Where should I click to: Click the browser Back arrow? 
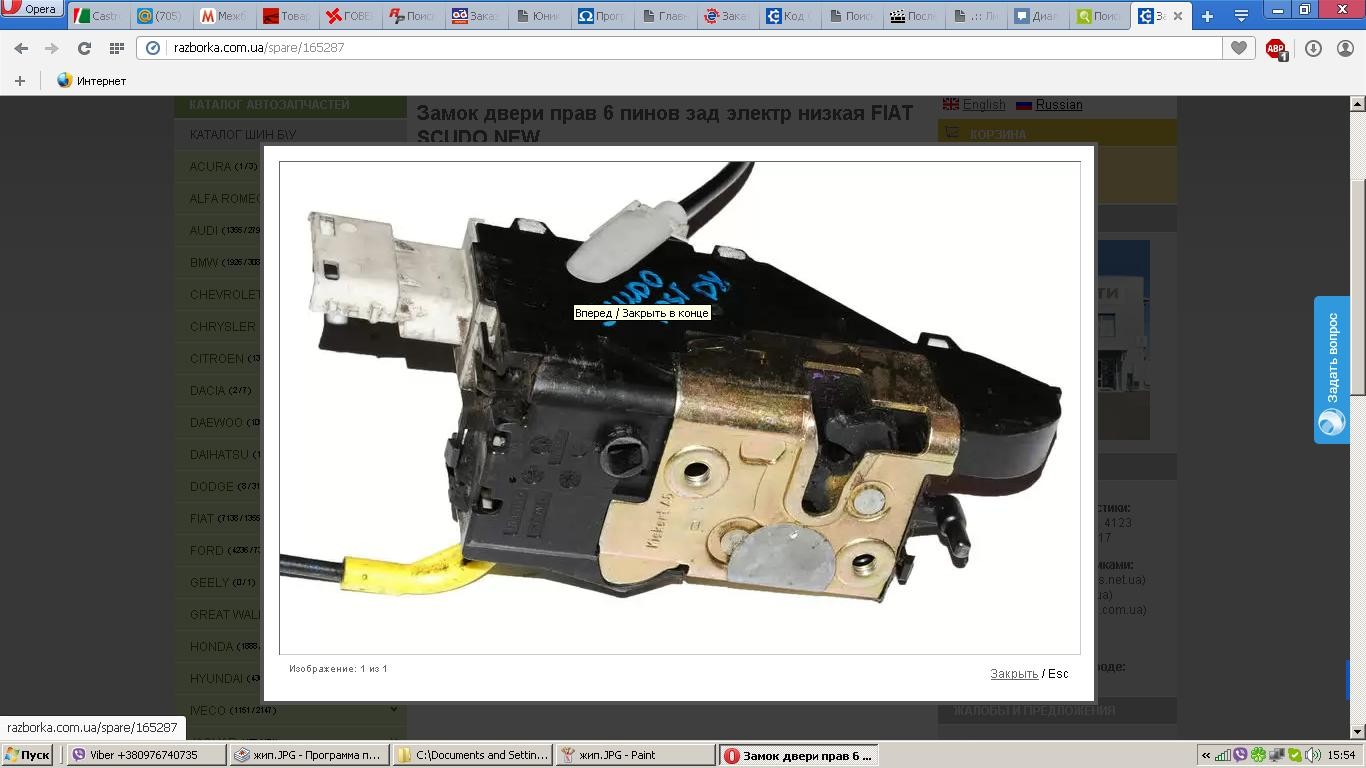(21, 48)
